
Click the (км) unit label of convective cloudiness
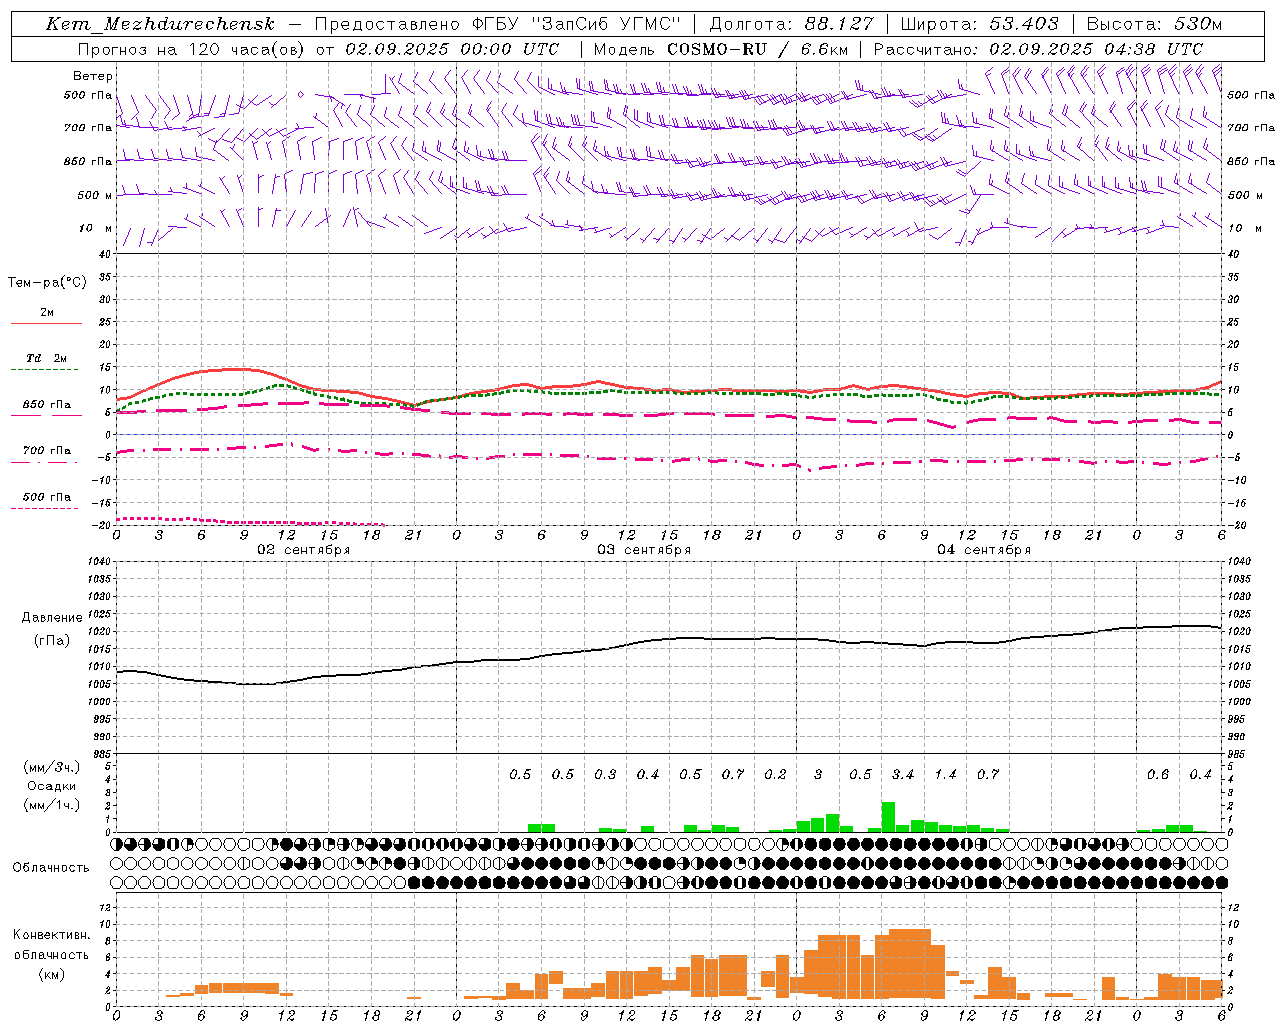tap(52, 974)
